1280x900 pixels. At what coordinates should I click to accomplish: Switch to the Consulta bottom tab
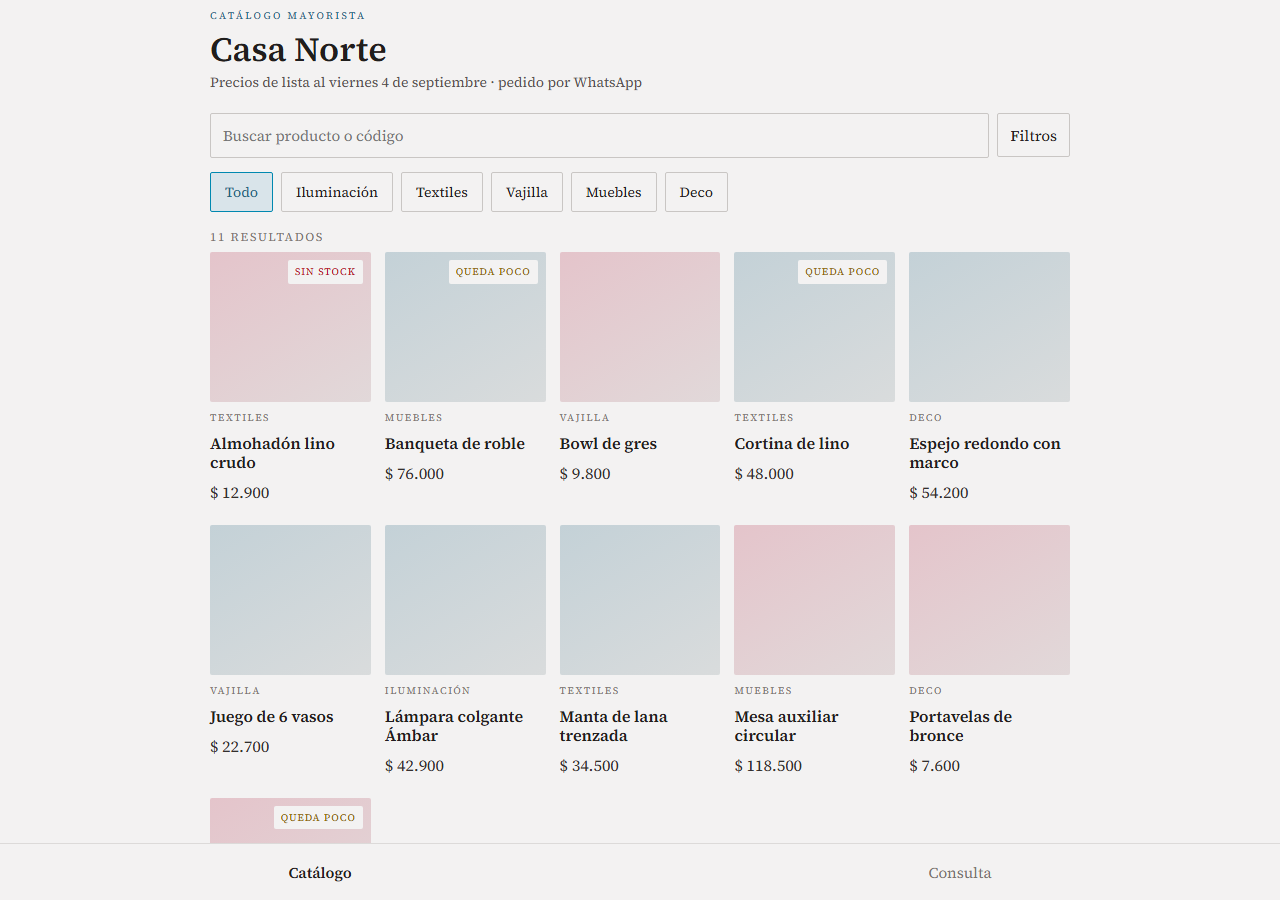click(x=960, y=873)
